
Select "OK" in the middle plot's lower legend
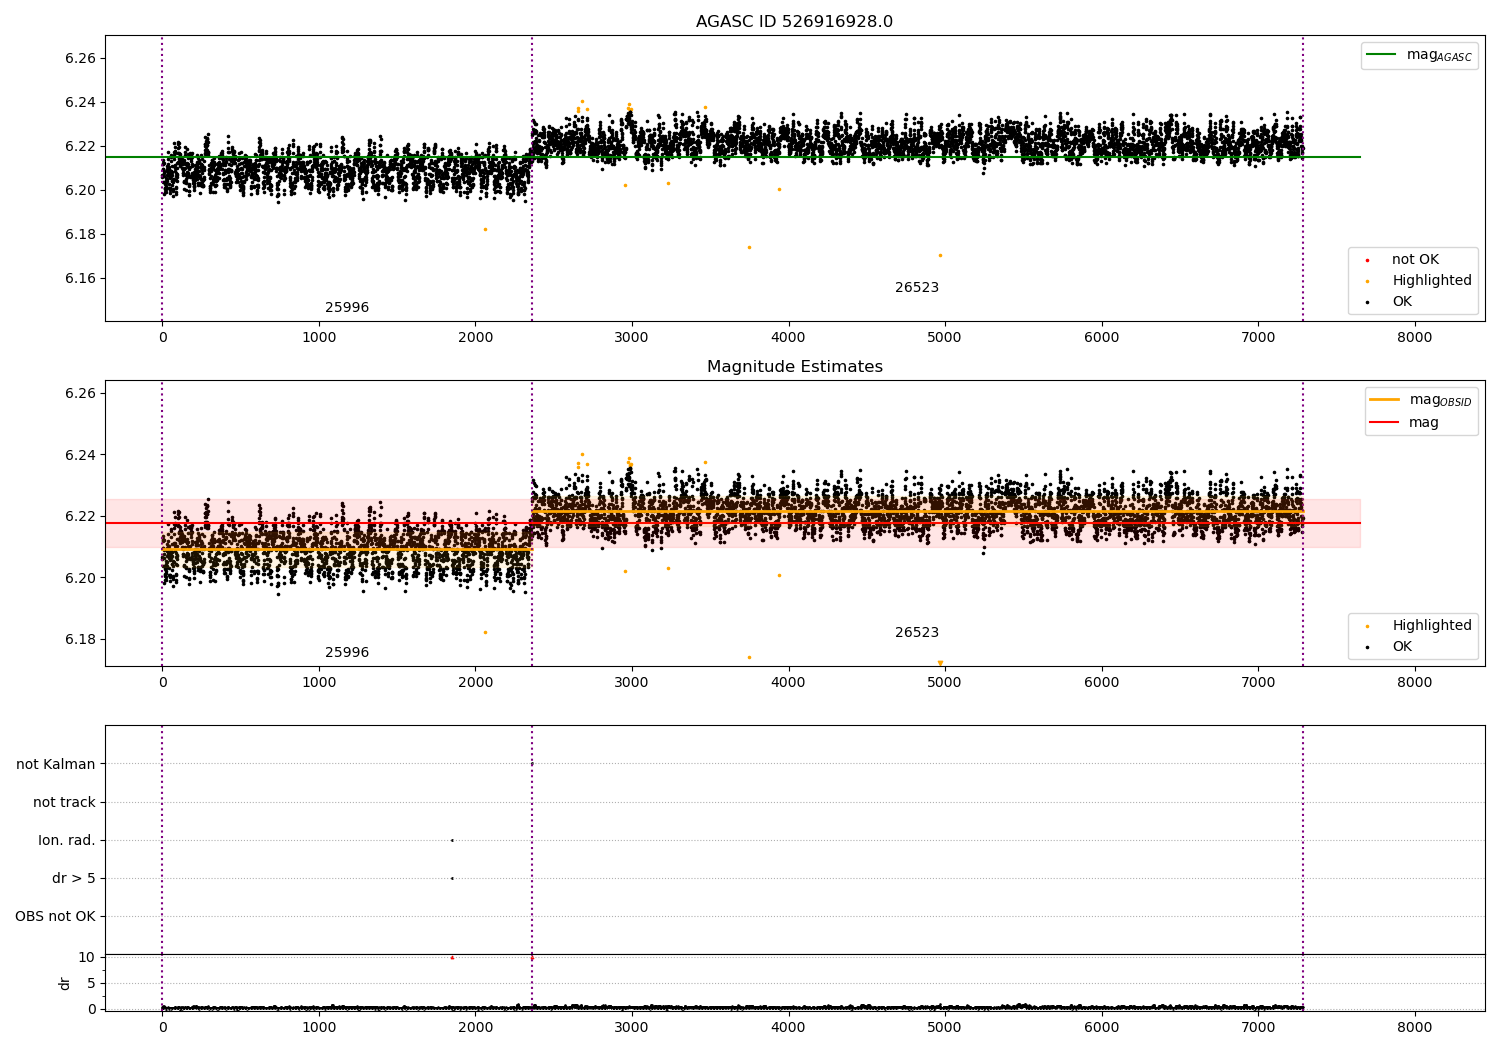(1402, 647)
